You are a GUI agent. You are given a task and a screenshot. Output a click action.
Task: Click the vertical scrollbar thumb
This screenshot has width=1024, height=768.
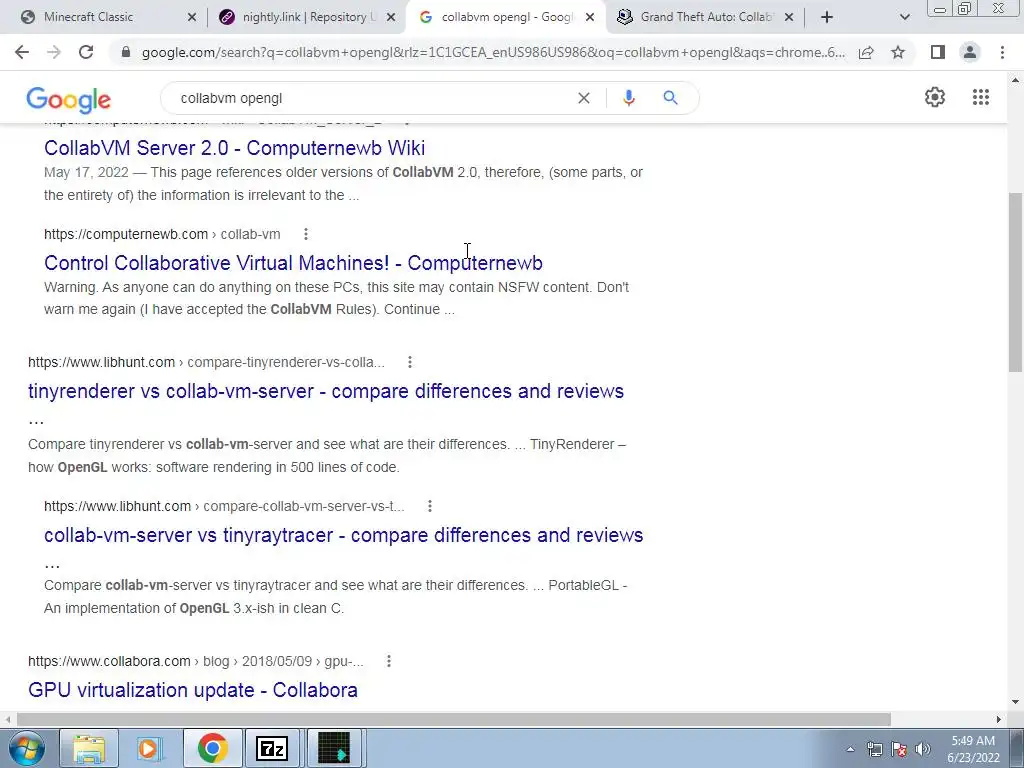click(x=1015, y=281)
